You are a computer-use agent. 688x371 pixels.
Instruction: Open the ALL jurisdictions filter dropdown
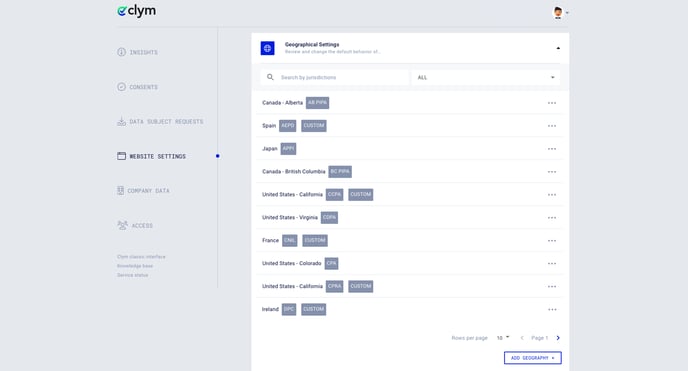(486, 77)
